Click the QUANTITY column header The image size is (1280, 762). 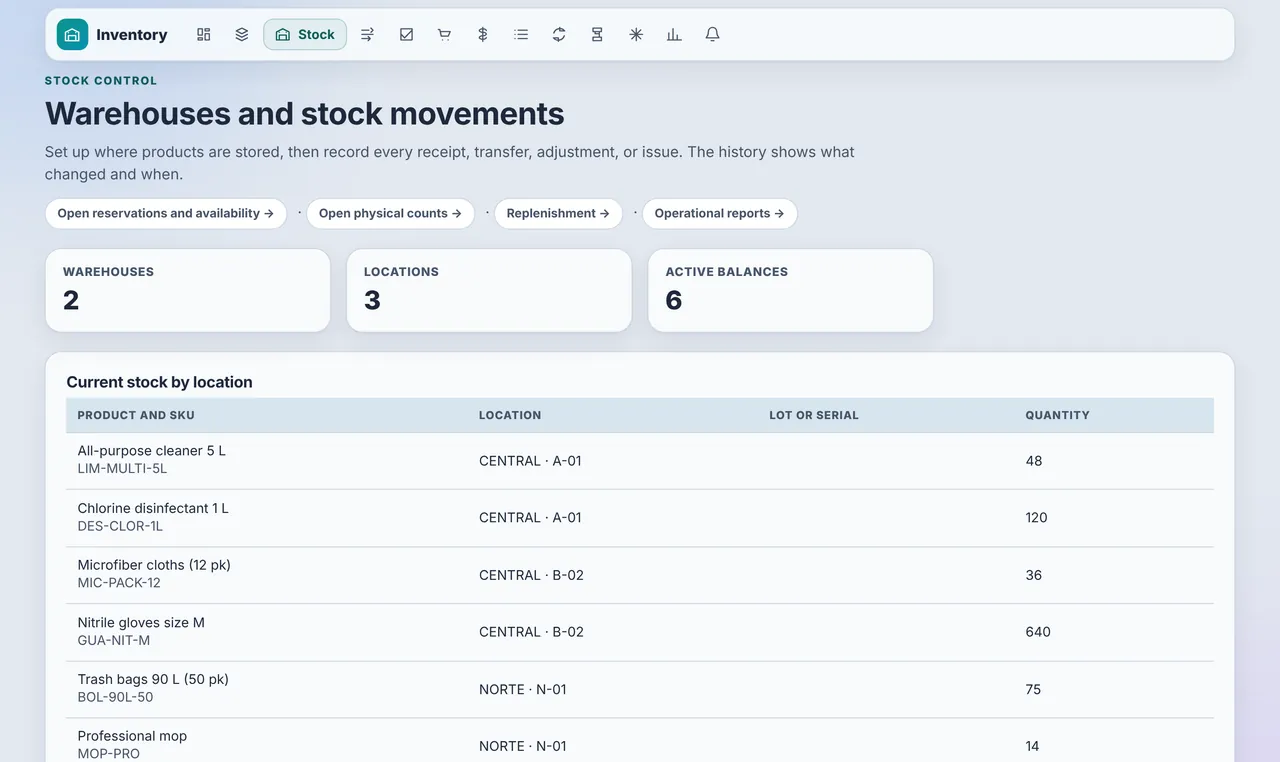pyautogui.click(x=1057, y=415)
